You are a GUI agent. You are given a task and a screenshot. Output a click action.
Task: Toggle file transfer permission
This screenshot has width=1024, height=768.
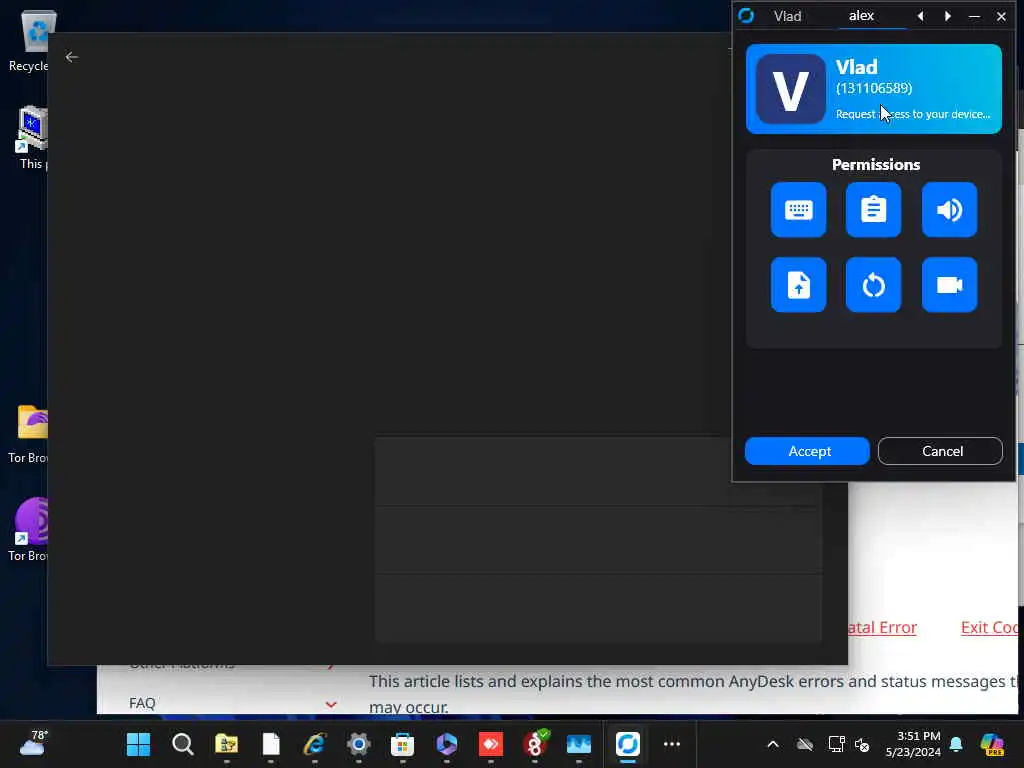point(798,285)
